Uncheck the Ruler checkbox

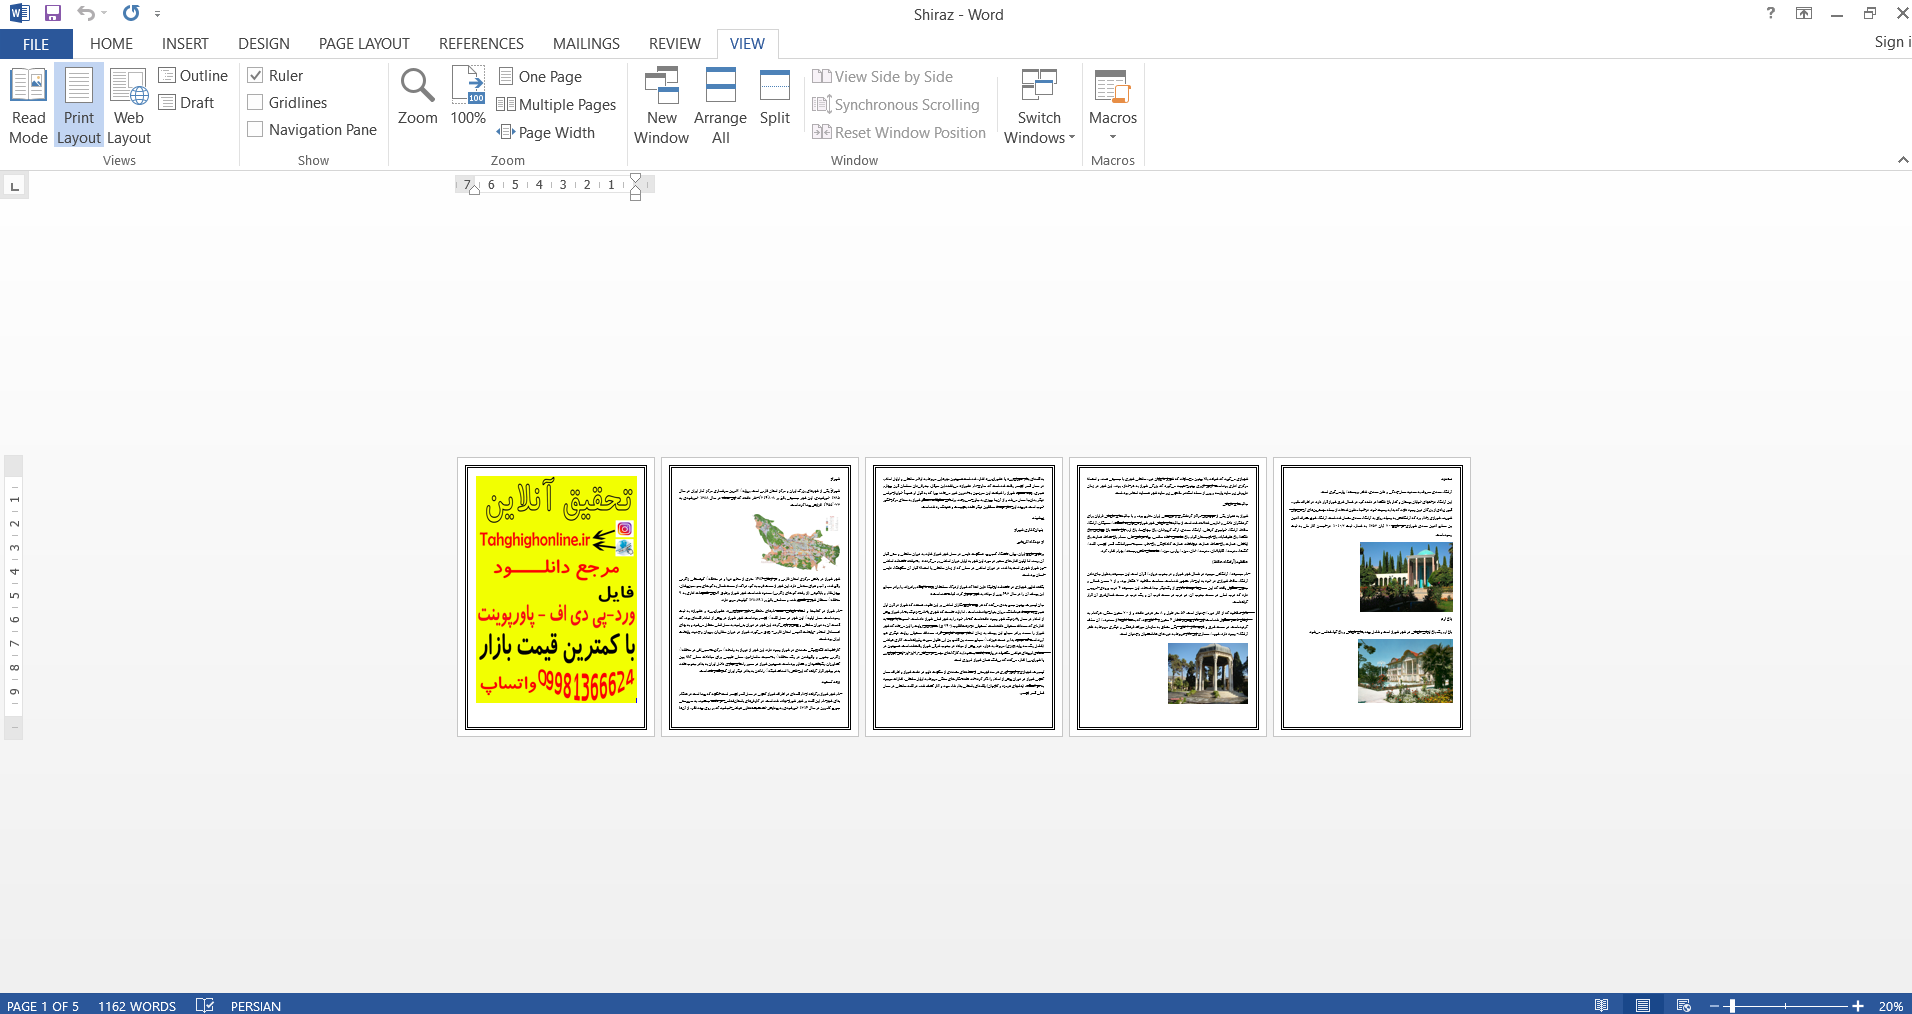pyautogui.click(x=255, y=76)
